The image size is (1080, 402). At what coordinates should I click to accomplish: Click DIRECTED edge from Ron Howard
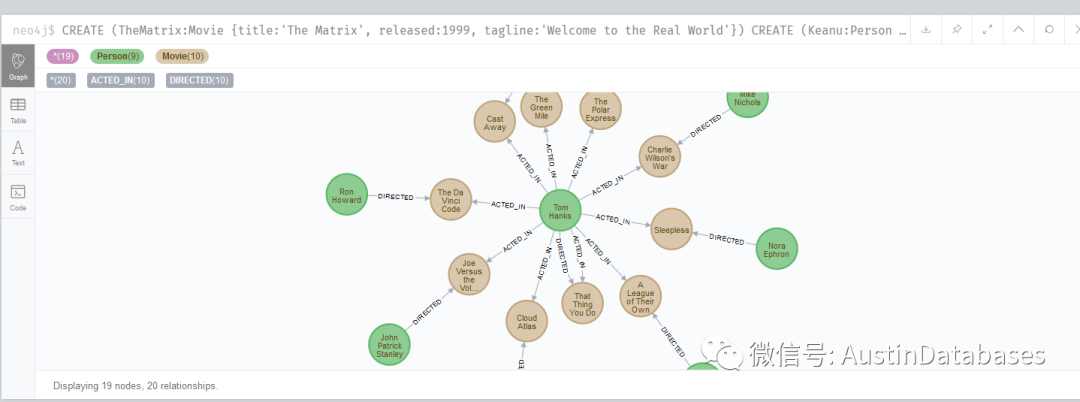pos(395,197)
